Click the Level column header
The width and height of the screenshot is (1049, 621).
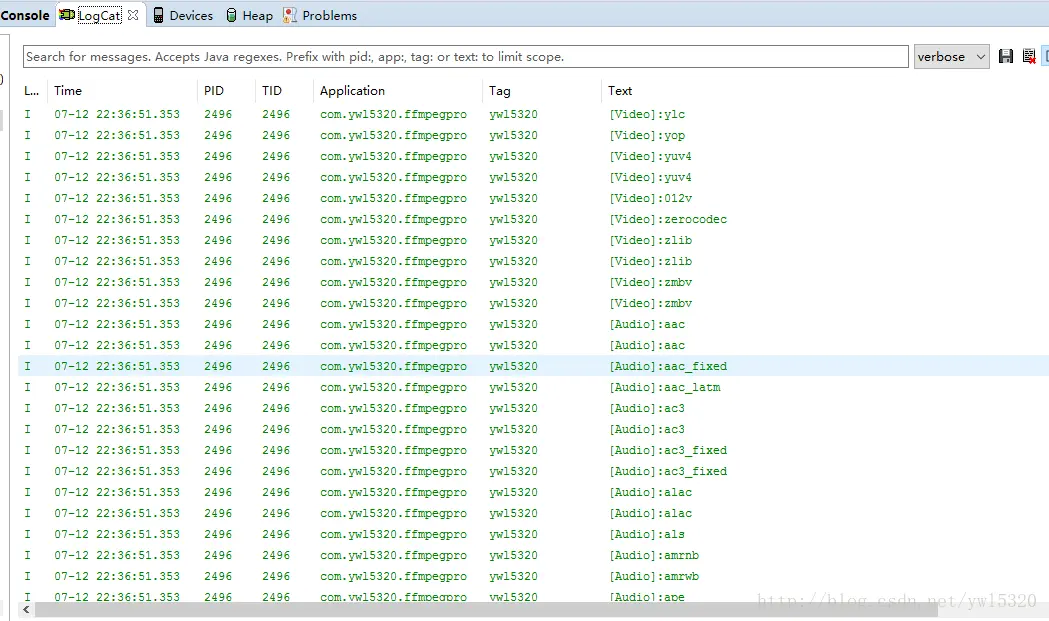click(x=31, y=90)
